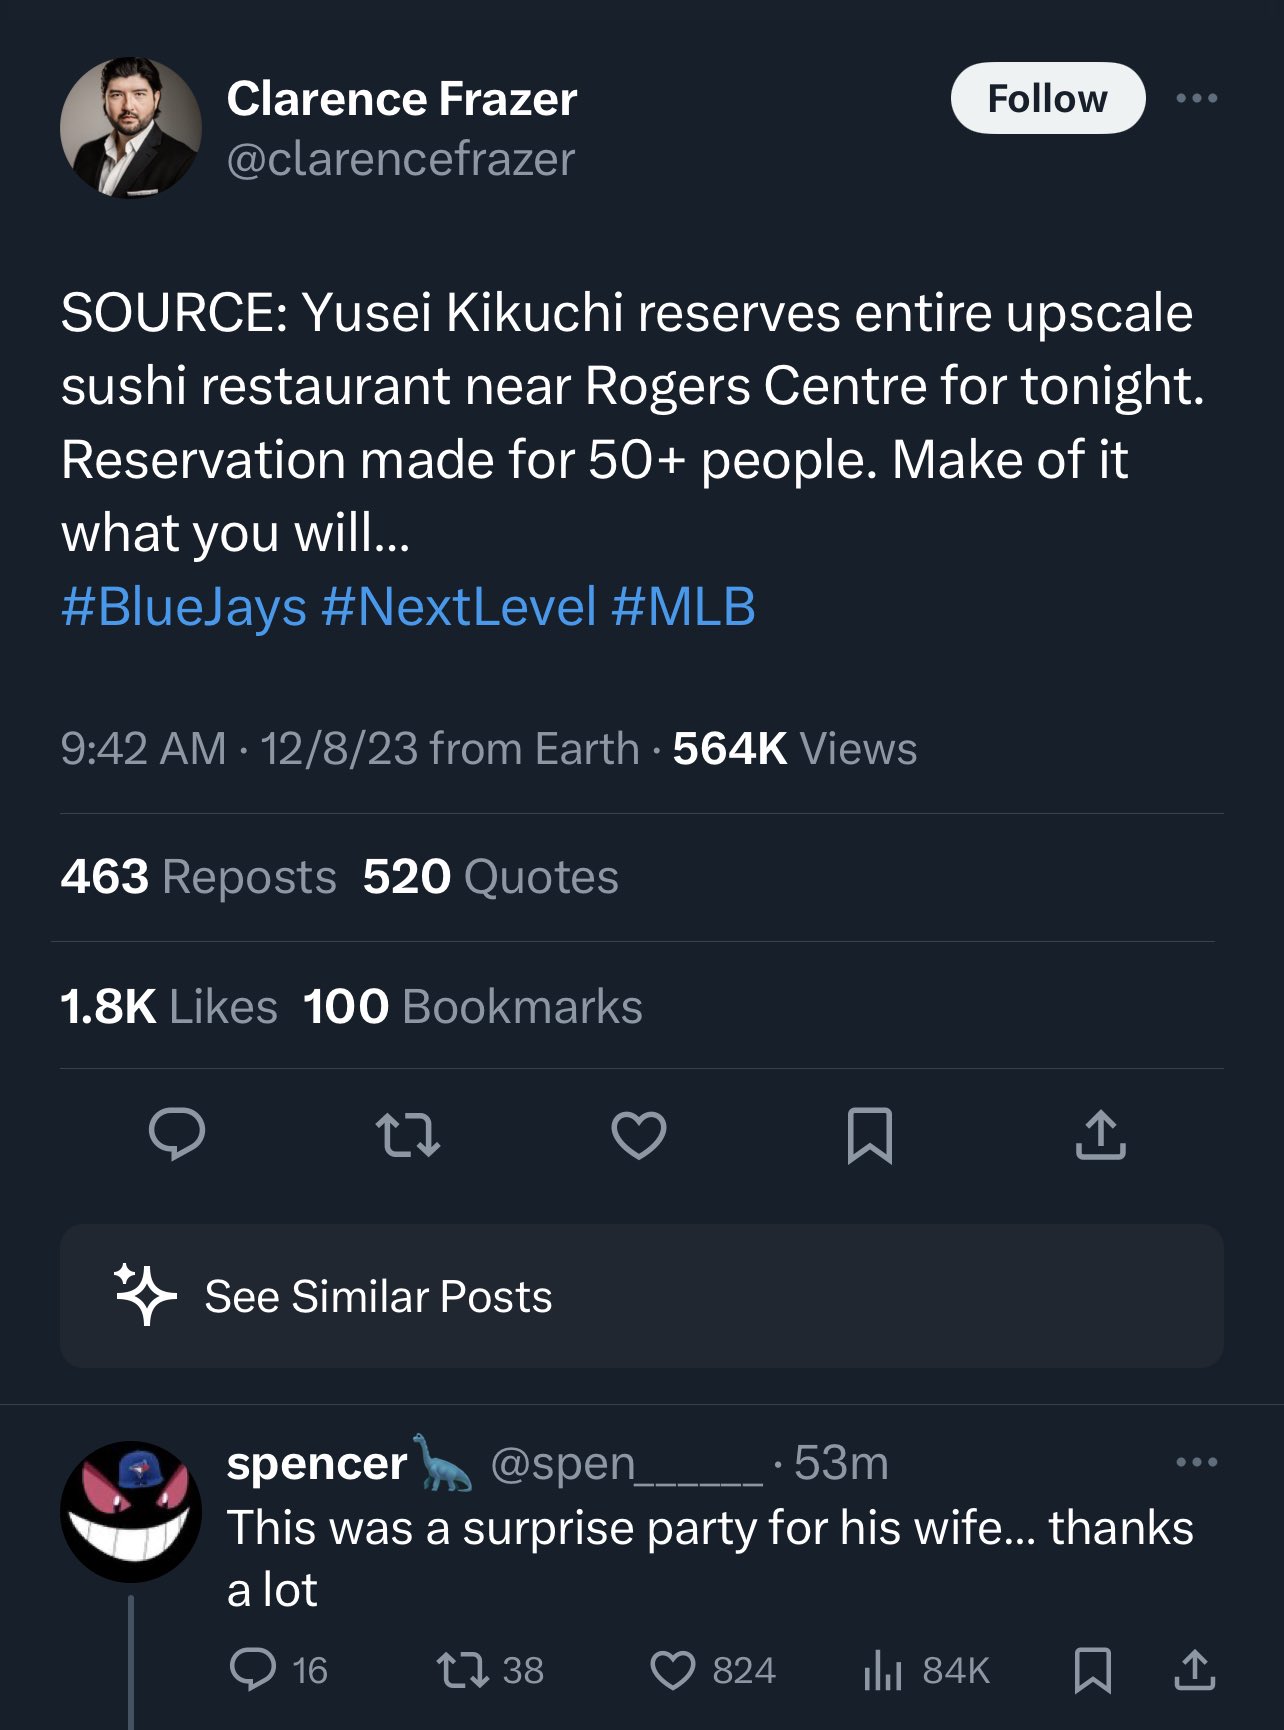
Task: View analytics for spencer's reply
Action: [x=883, y=1670]
